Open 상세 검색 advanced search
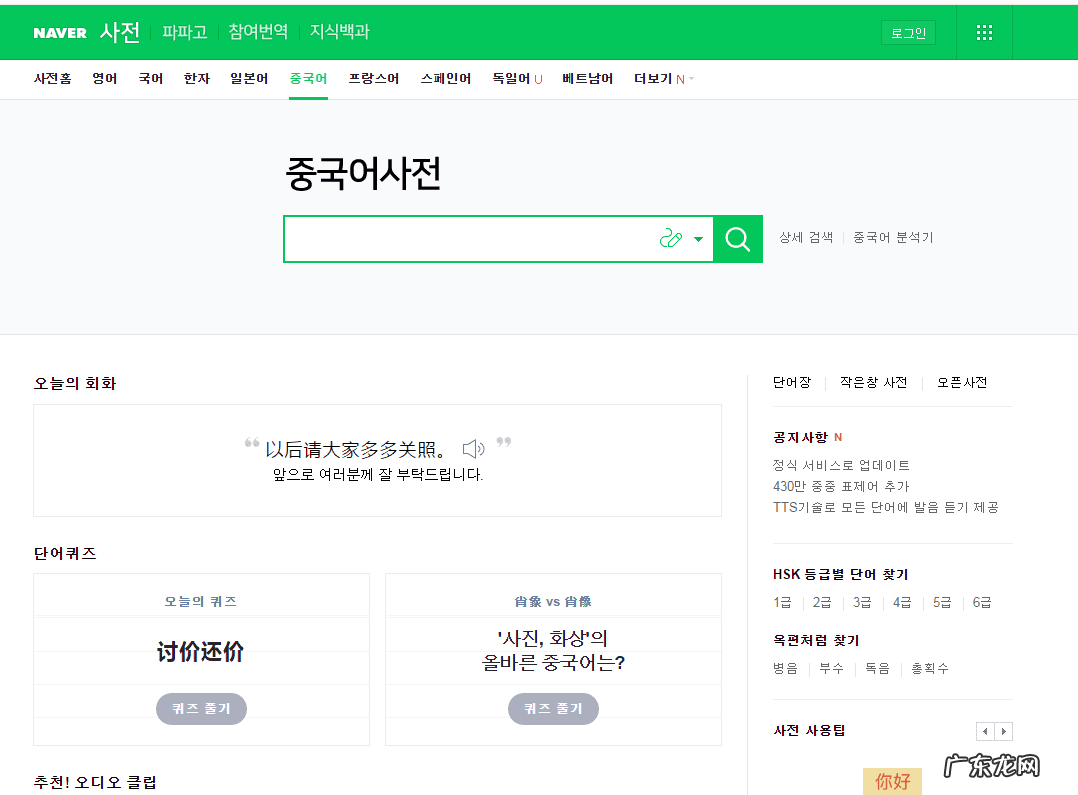1078x795 pixels. pos(806,238)
